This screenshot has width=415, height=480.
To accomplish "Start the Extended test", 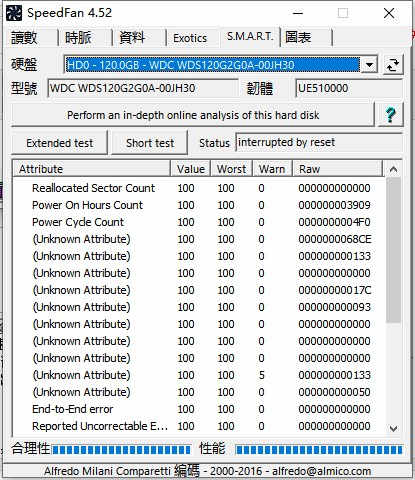I will point(60,143).
